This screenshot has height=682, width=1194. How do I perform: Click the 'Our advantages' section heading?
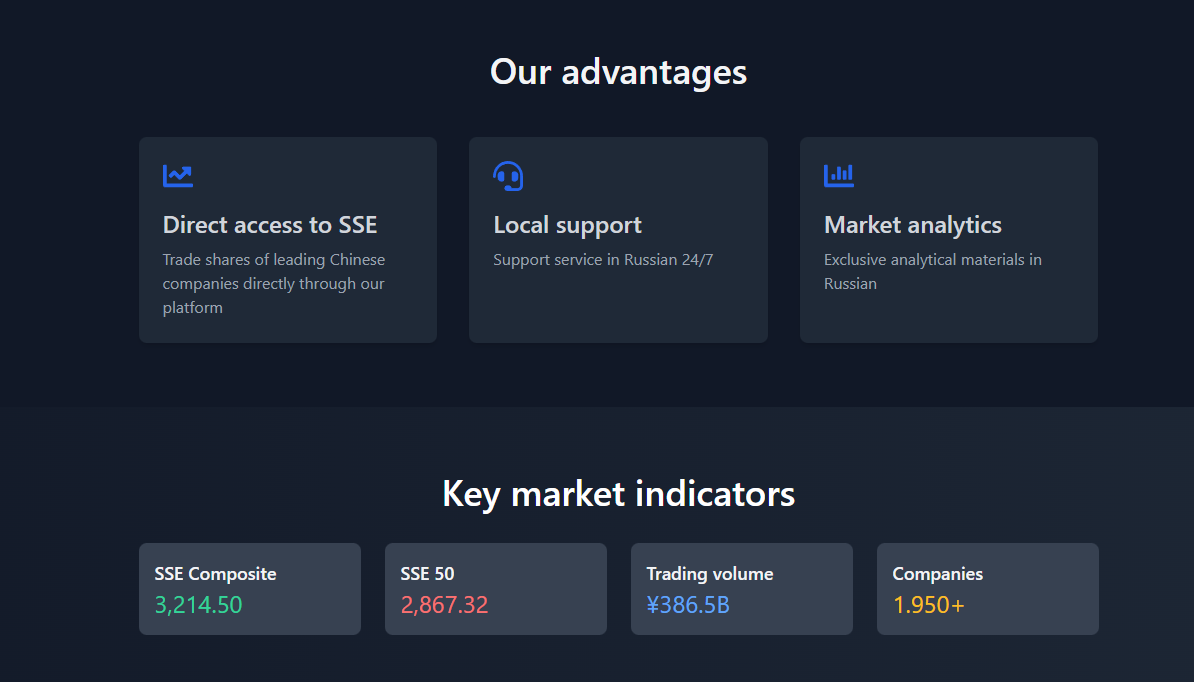(x=618, y=72)
